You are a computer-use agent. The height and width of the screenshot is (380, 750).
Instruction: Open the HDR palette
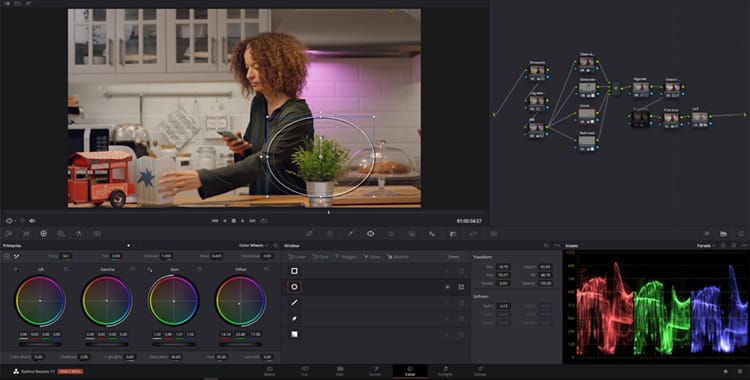click(x=61, y=234)
